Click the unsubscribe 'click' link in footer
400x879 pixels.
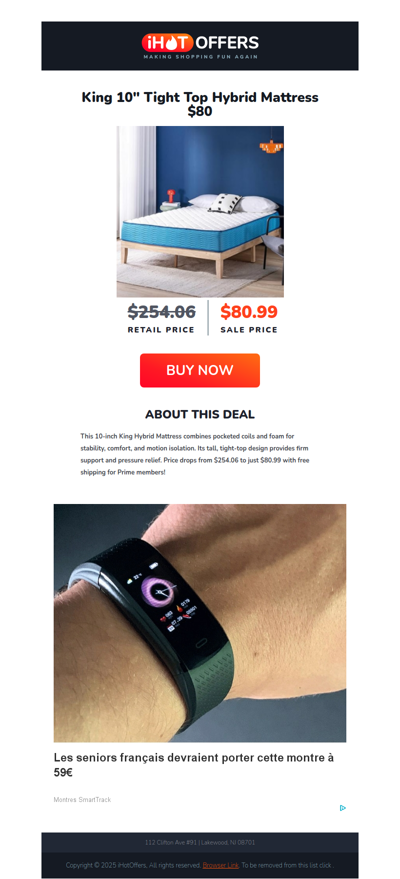point(325,866)
